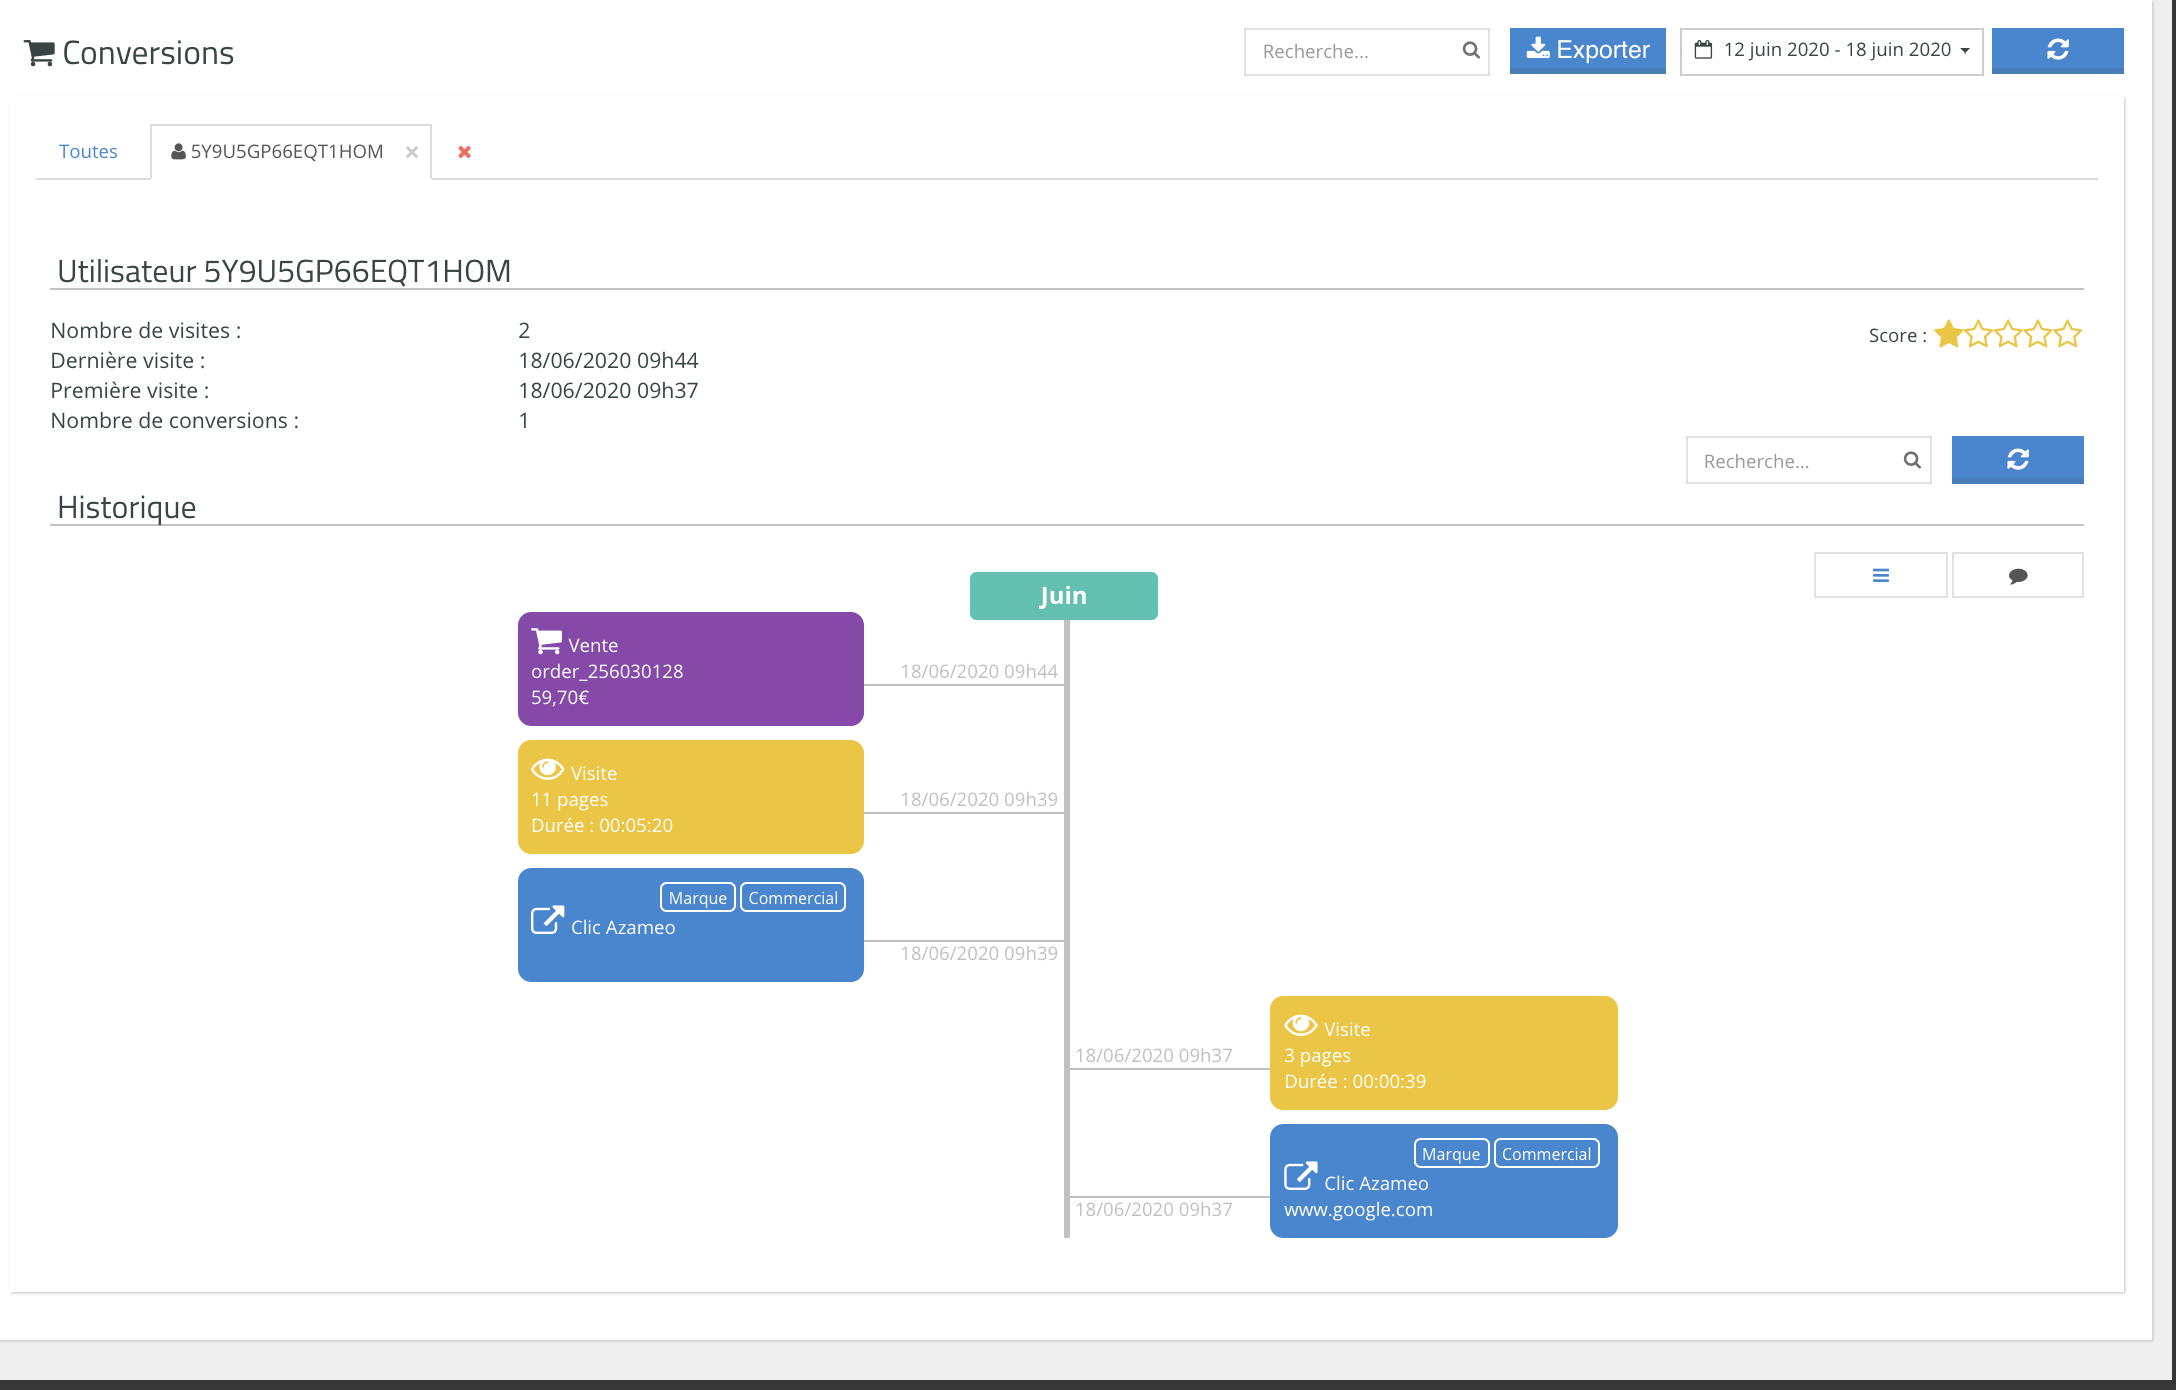Click the eye Visite icon (3 pages)
The width and height of the screenshot is (2176, 1390).
1299,1027
